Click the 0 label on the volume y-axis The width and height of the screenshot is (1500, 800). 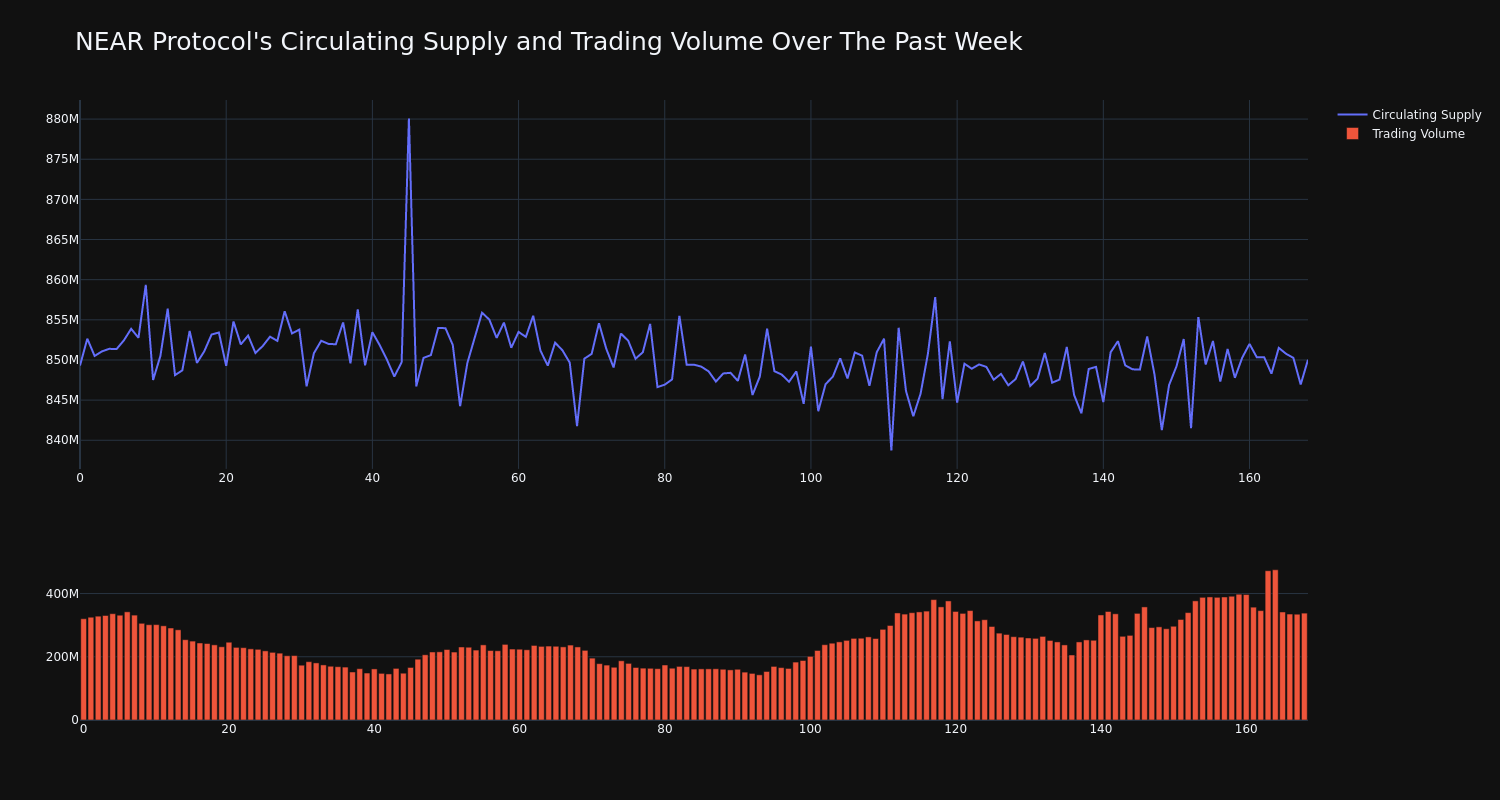74,720
